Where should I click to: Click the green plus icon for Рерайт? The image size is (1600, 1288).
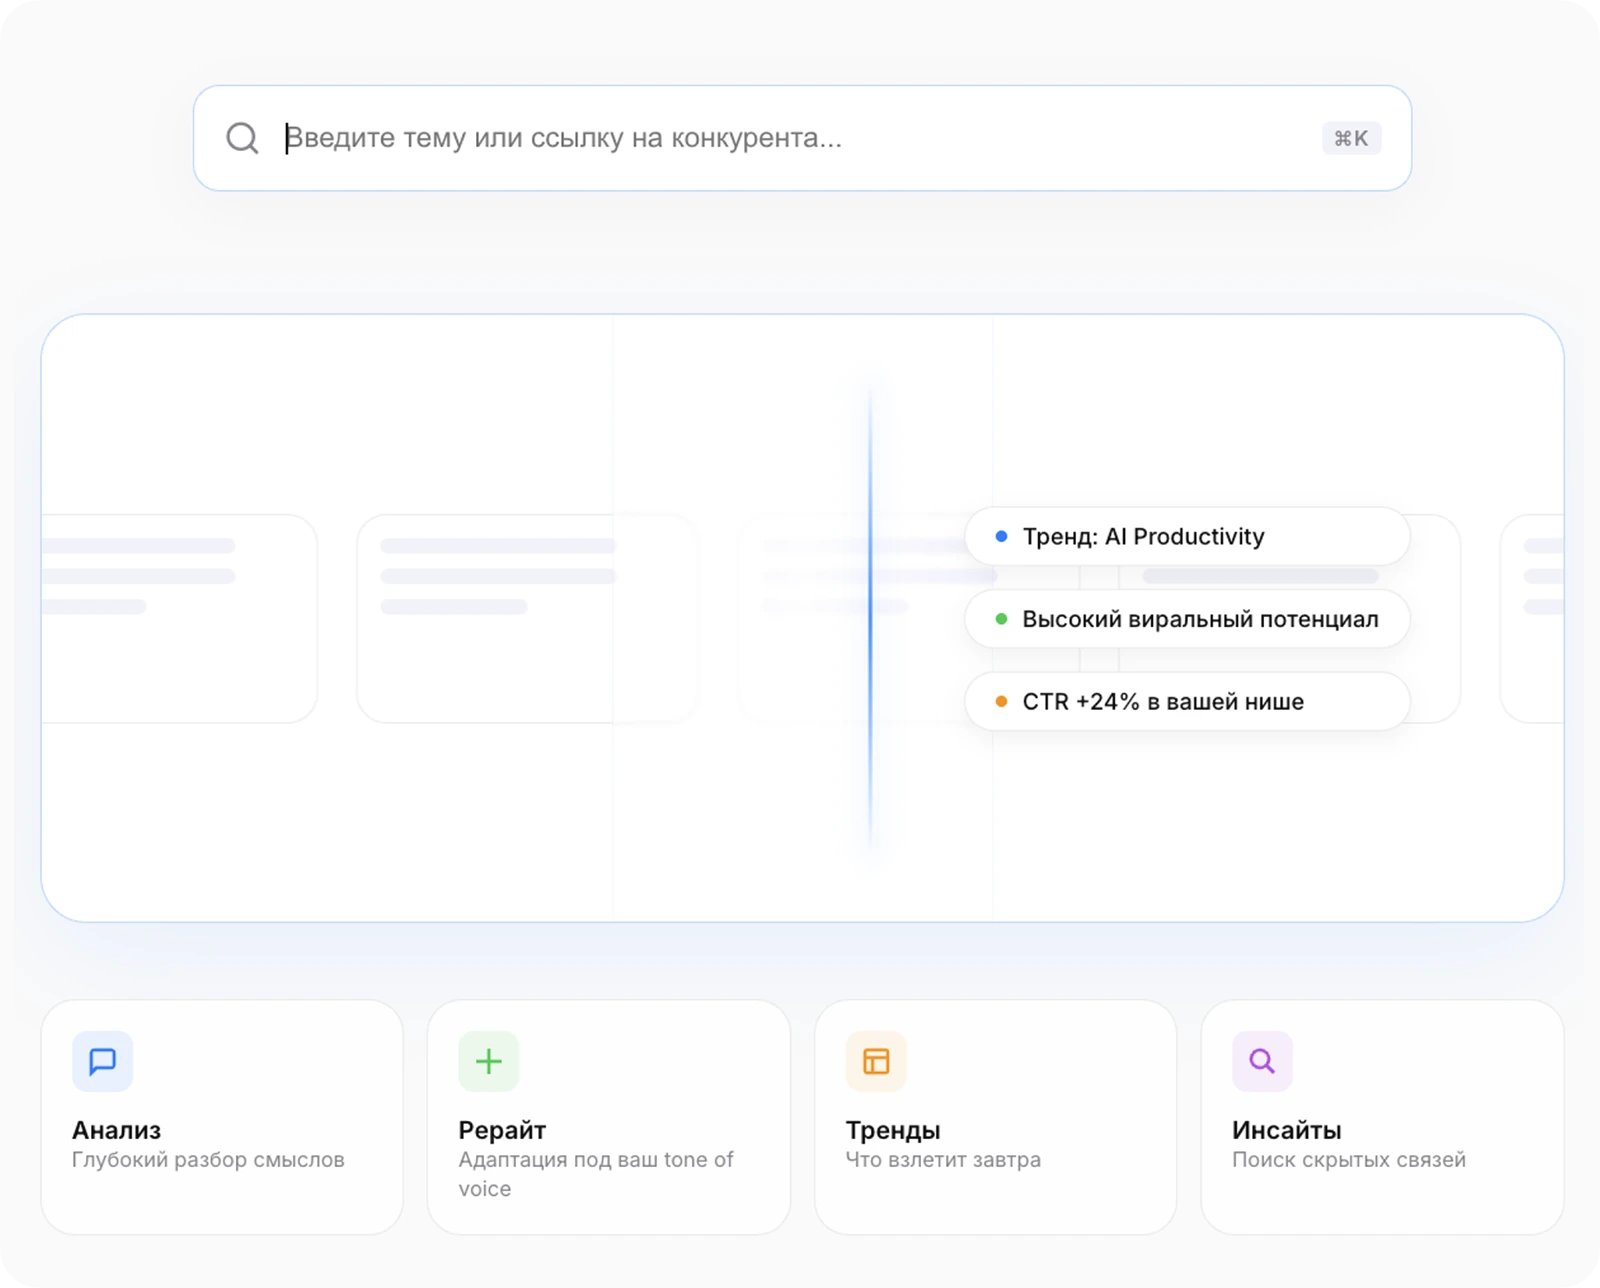click(489, 1061)
